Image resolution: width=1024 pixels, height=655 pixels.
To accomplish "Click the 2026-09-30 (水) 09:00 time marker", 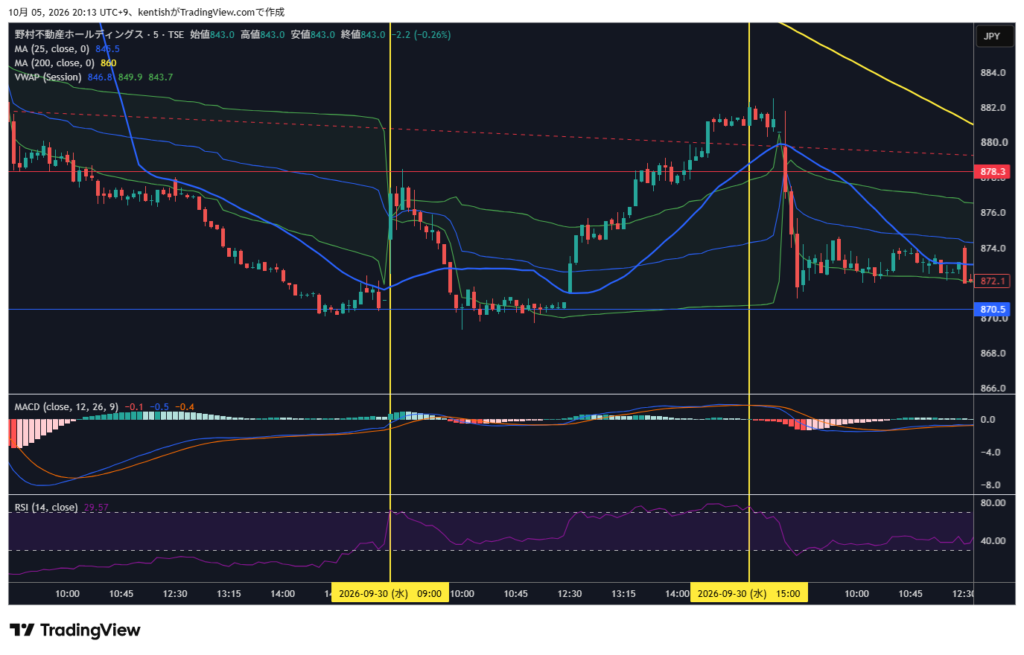I will point(390,594).
